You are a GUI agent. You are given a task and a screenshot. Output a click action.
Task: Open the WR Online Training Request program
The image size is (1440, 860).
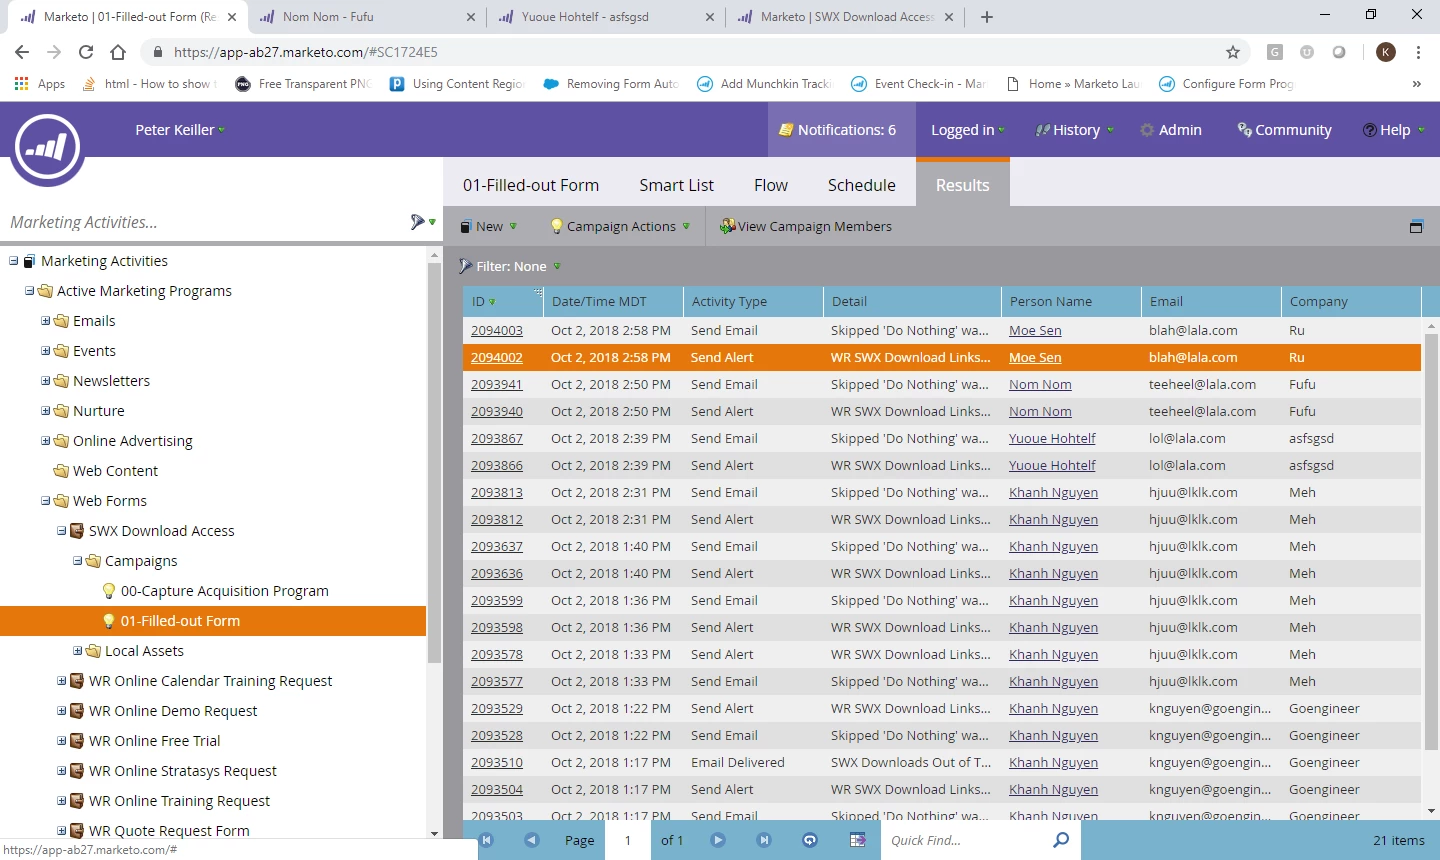(179, 801)
